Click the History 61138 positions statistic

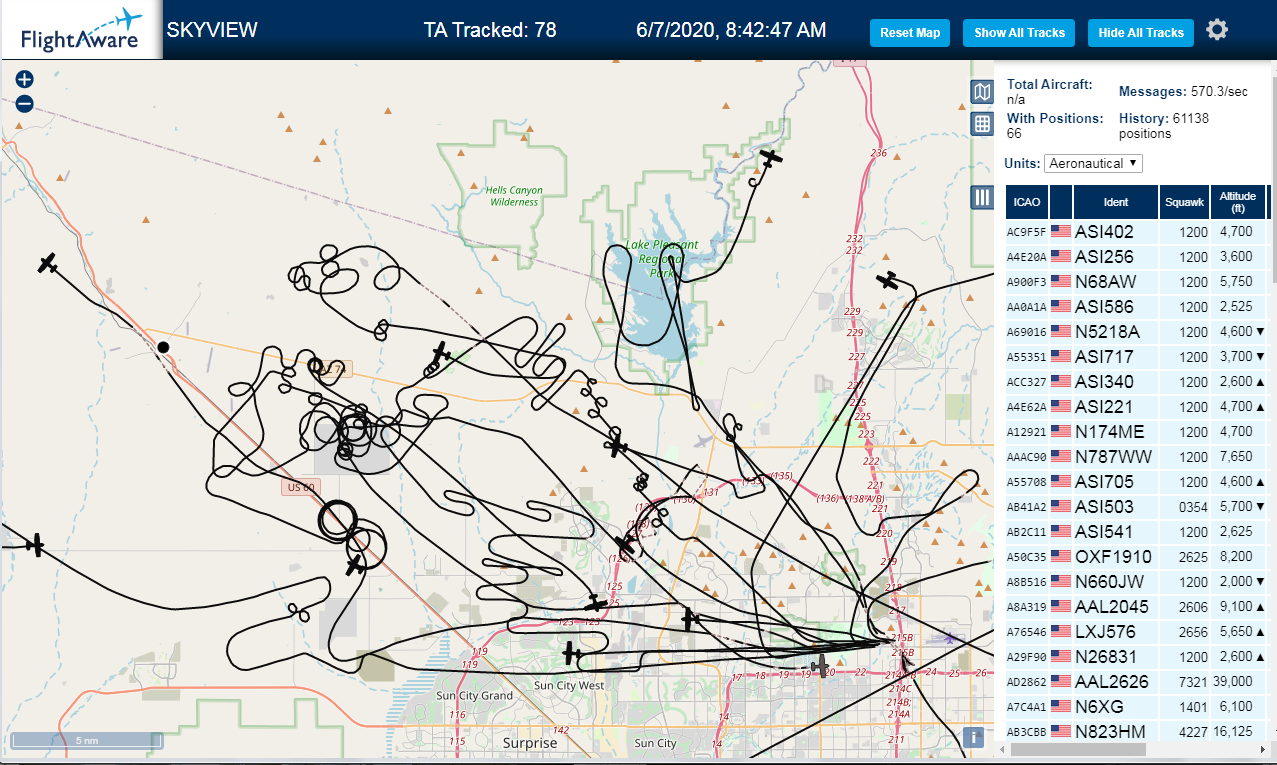[x=1164, y=126]
